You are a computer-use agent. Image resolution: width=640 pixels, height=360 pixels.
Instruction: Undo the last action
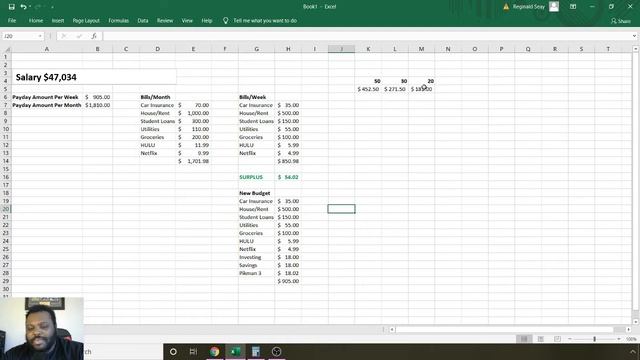(x=23, y=7)
